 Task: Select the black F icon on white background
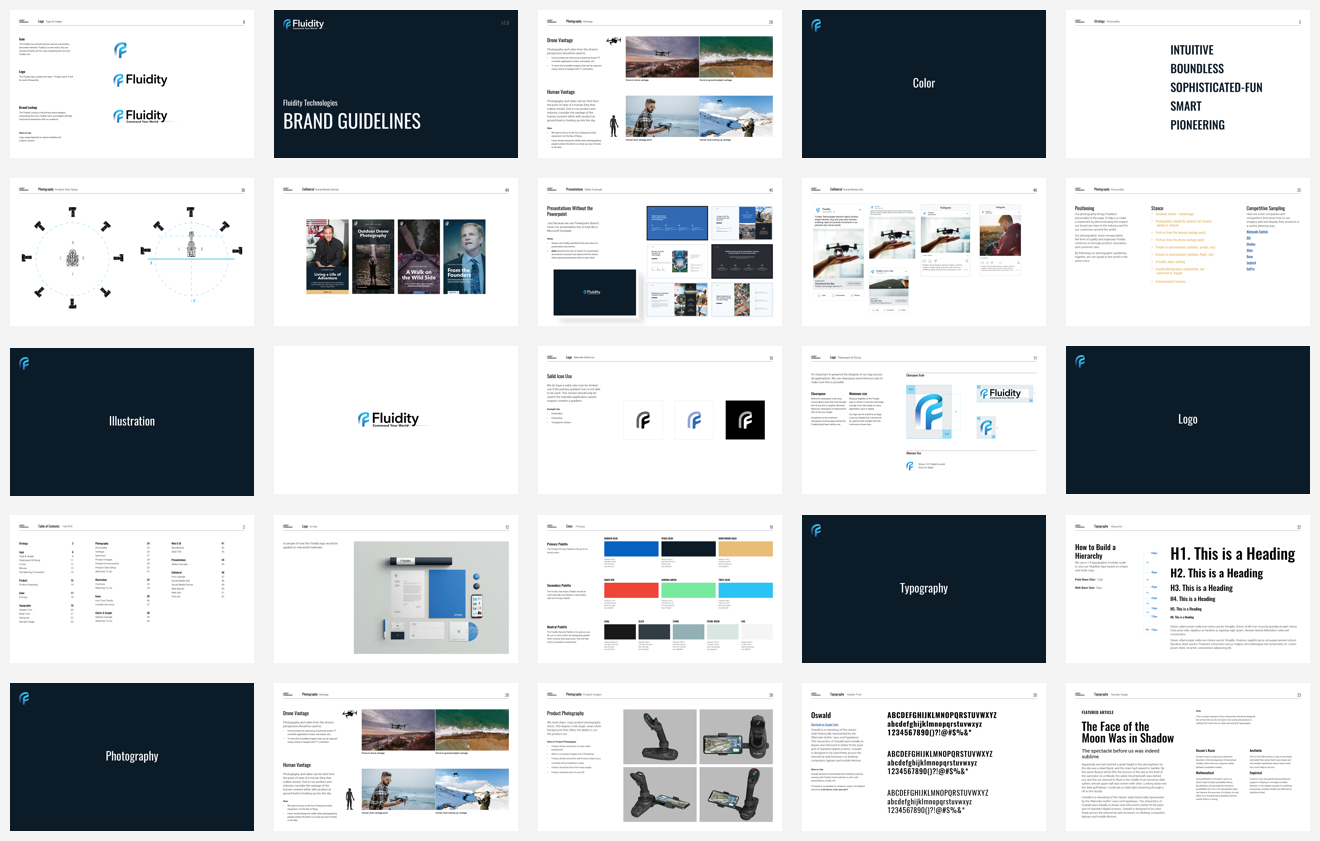643,421
